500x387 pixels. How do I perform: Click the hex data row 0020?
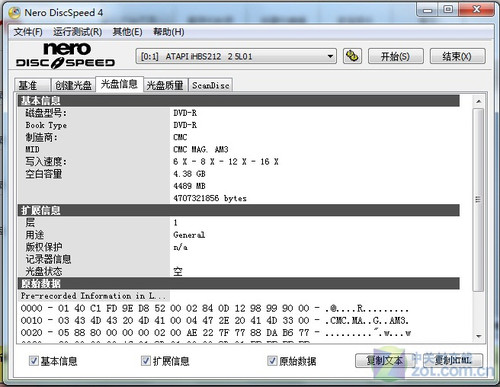point(216,333)
